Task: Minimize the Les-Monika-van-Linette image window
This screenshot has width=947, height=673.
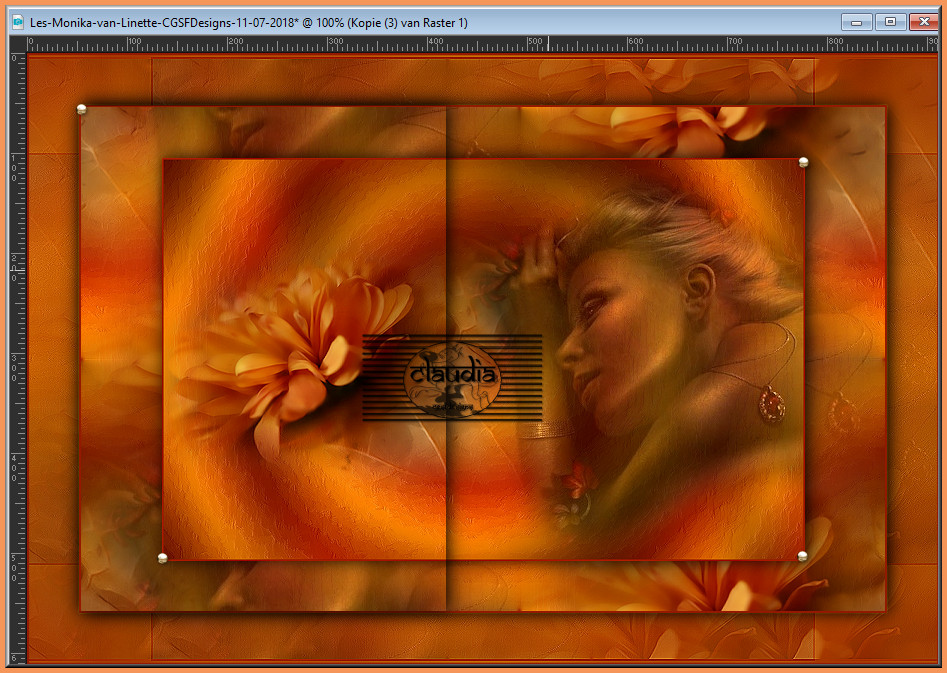Action: click(856, 22)
